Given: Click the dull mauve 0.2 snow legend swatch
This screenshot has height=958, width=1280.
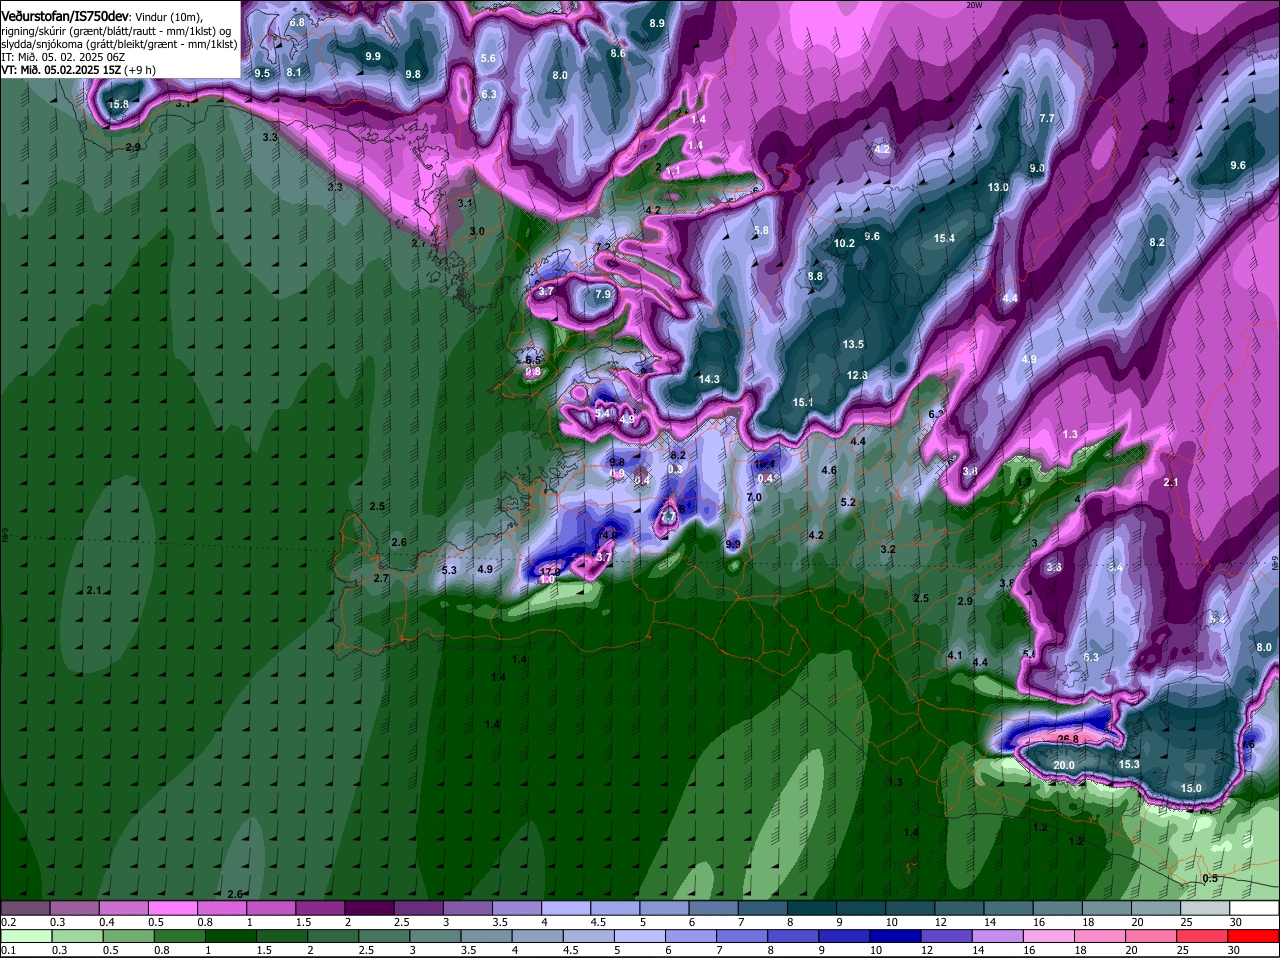Looking at the screenshot, I should pyautogui.click(x=25, y=908).
